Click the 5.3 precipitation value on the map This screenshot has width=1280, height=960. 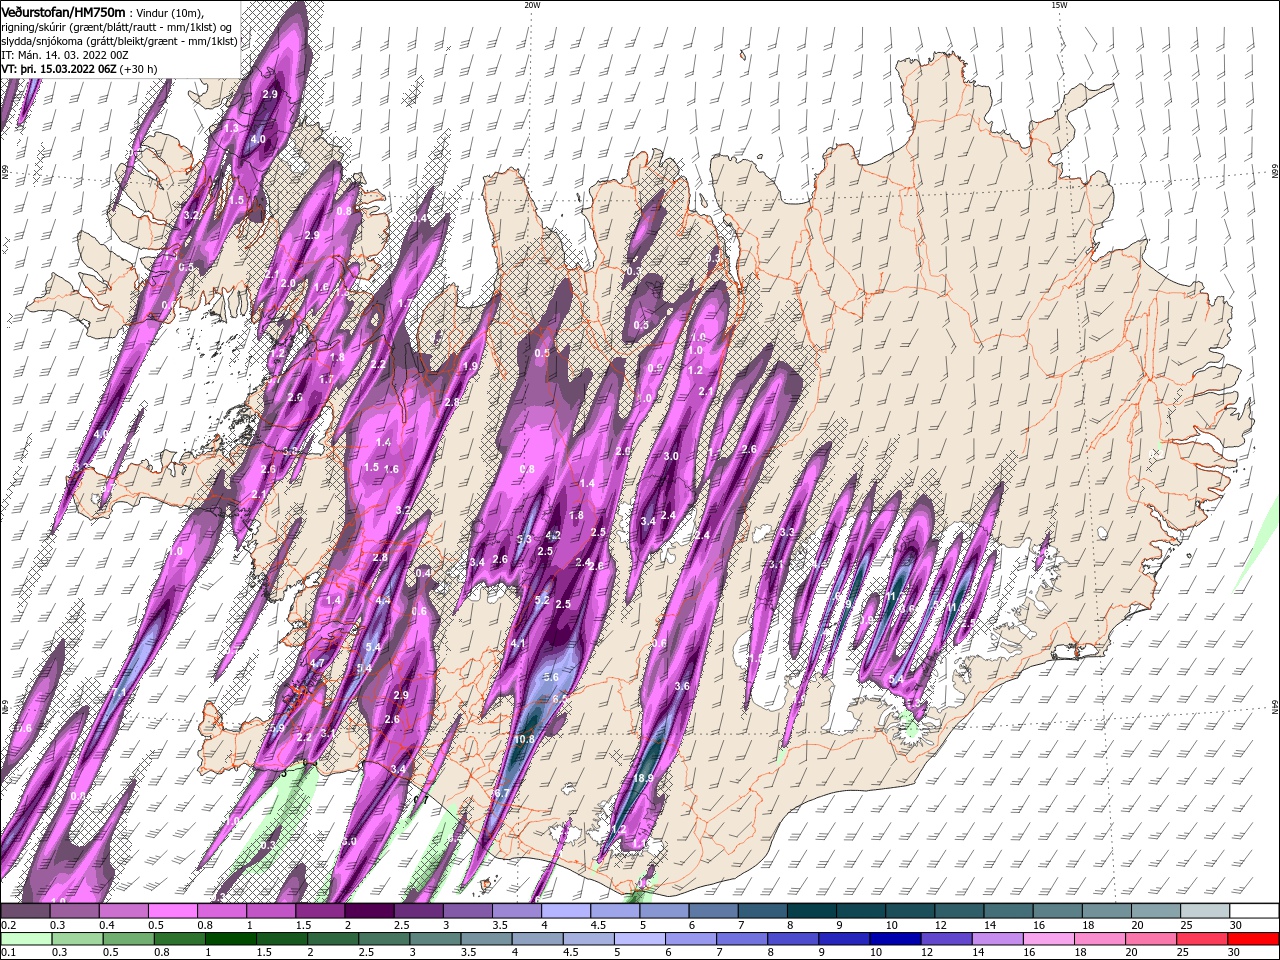pyautogui.click(x=524, y=540)
